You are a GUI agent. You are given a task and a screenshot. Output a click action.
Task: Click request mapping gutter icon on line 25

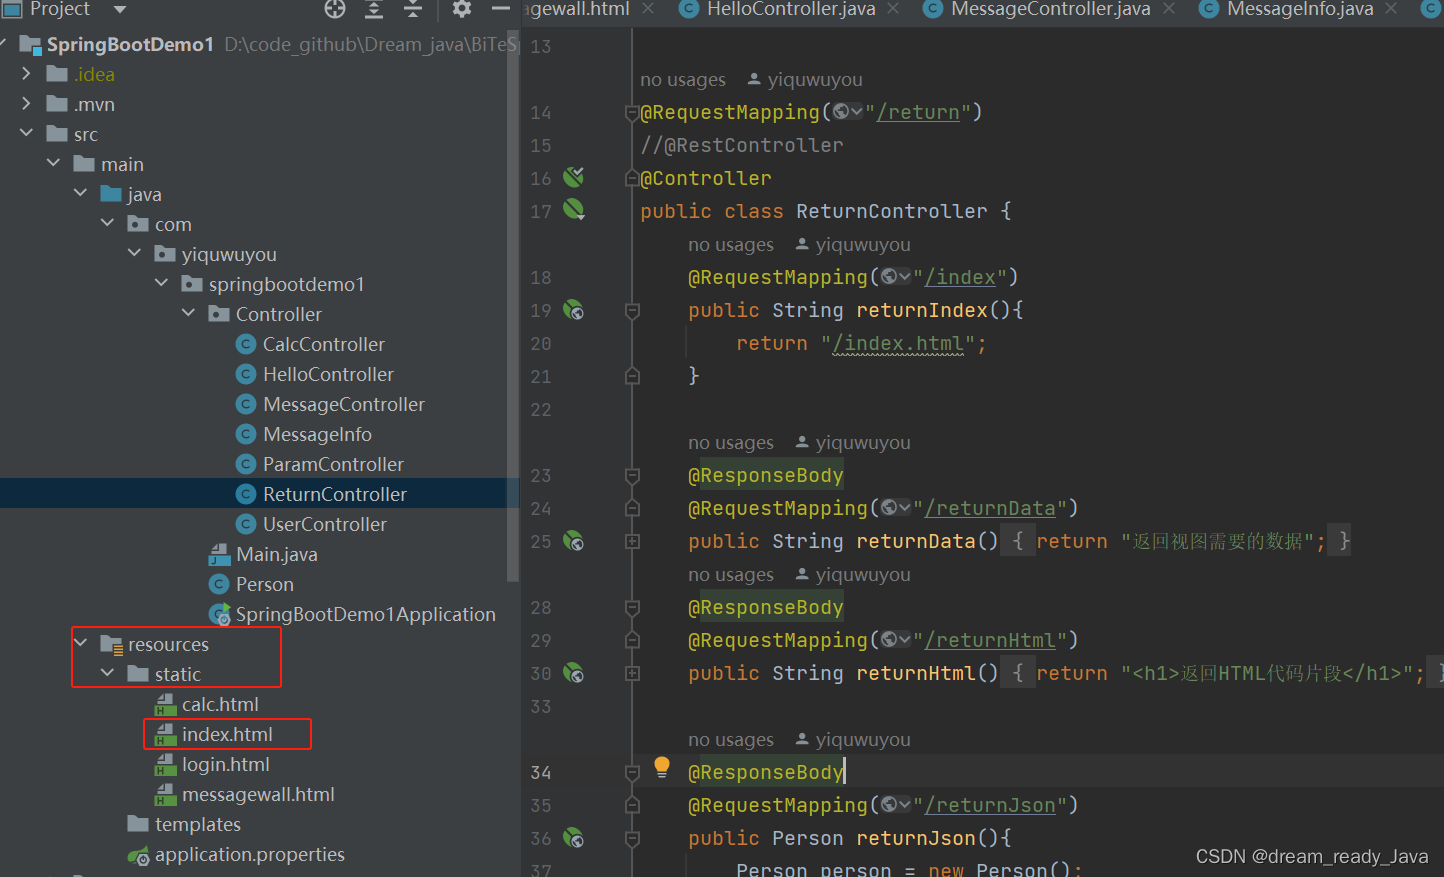[x=573, y=541]
